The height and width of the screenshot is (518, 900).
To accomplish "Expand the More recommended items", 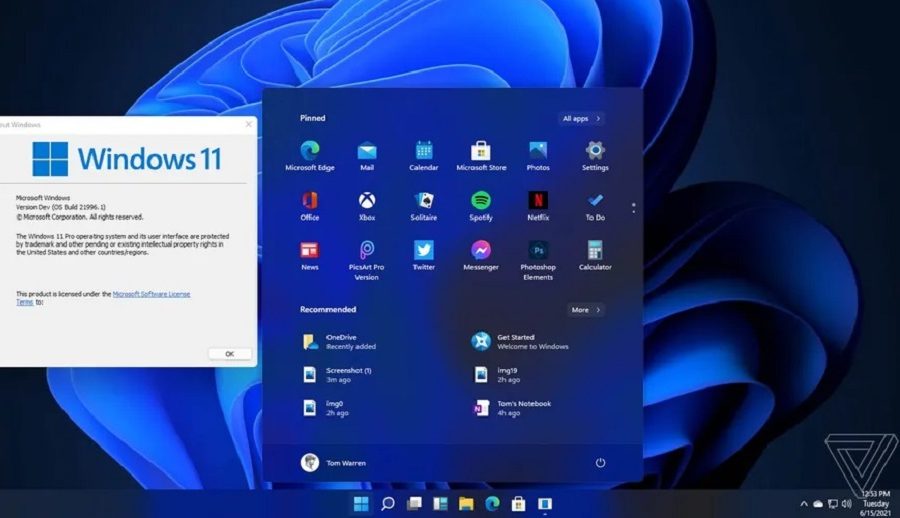I will [585, 310].
